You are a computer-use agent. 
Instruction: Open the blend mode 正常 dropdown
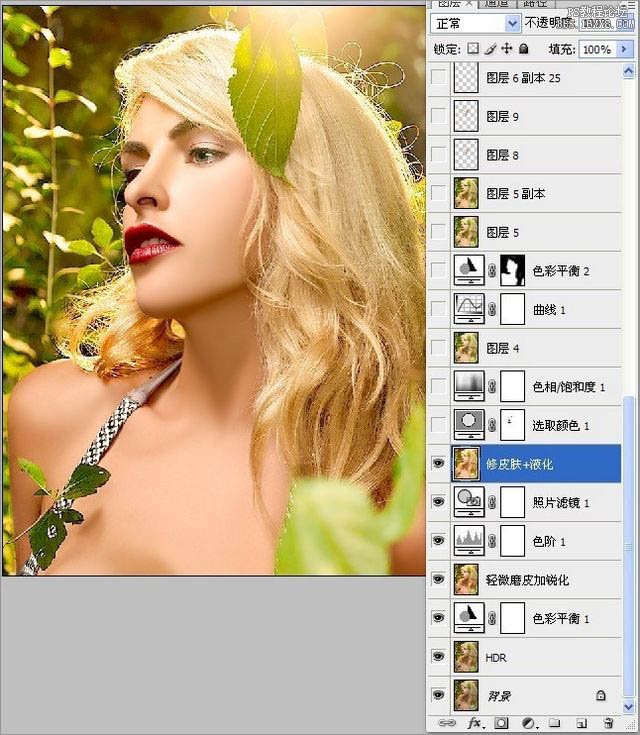point(475,23)
